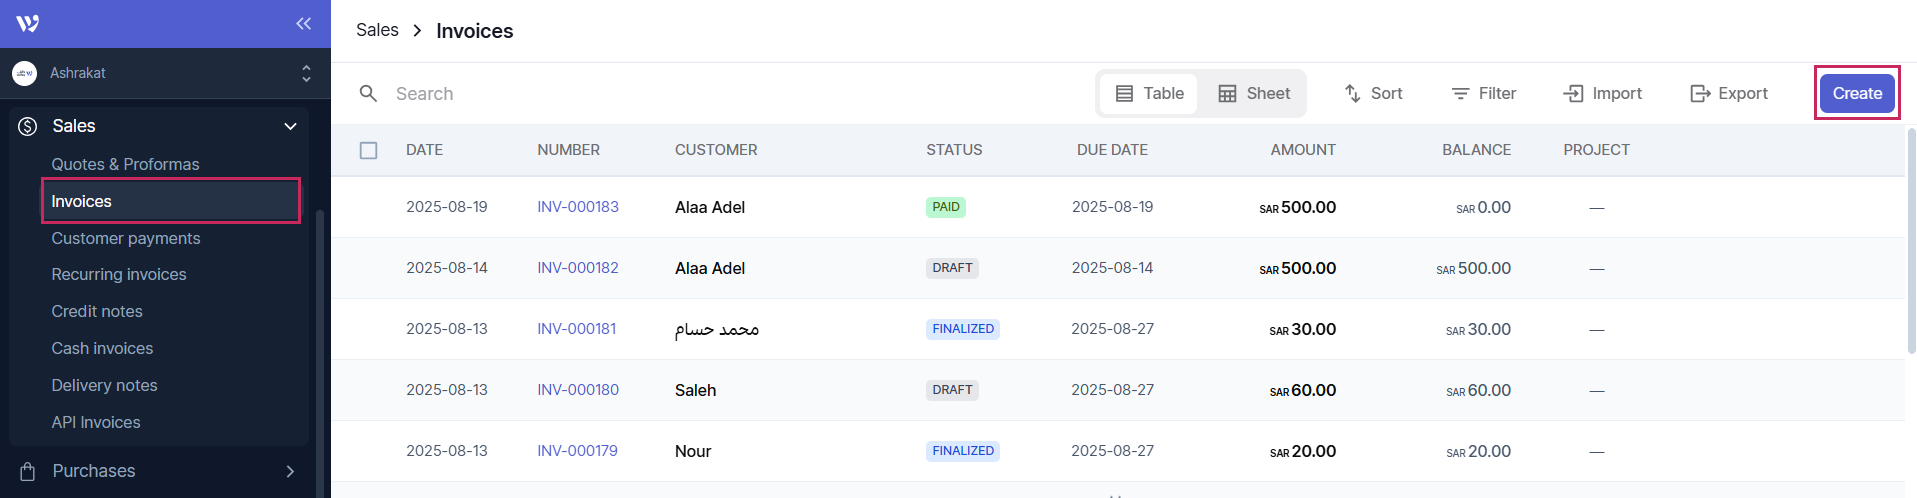This screenshot has width=1917, height=498.
Task: Click the app logo in top-left
Action: click(x=28, y=23)
